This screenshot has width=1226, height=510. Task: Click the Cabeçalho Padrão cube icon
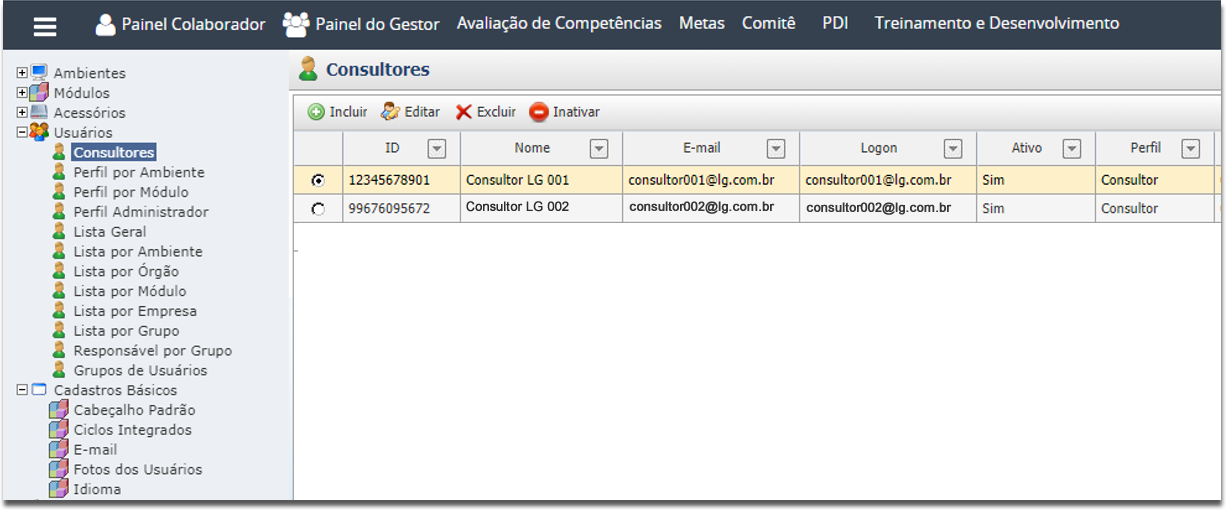pos(59,410)
